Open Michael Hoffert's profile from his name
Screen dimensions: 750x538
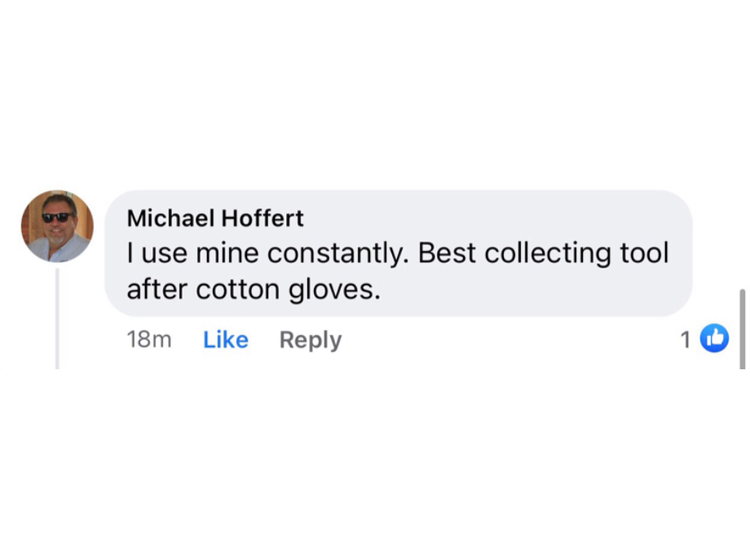tap(215, 218)
